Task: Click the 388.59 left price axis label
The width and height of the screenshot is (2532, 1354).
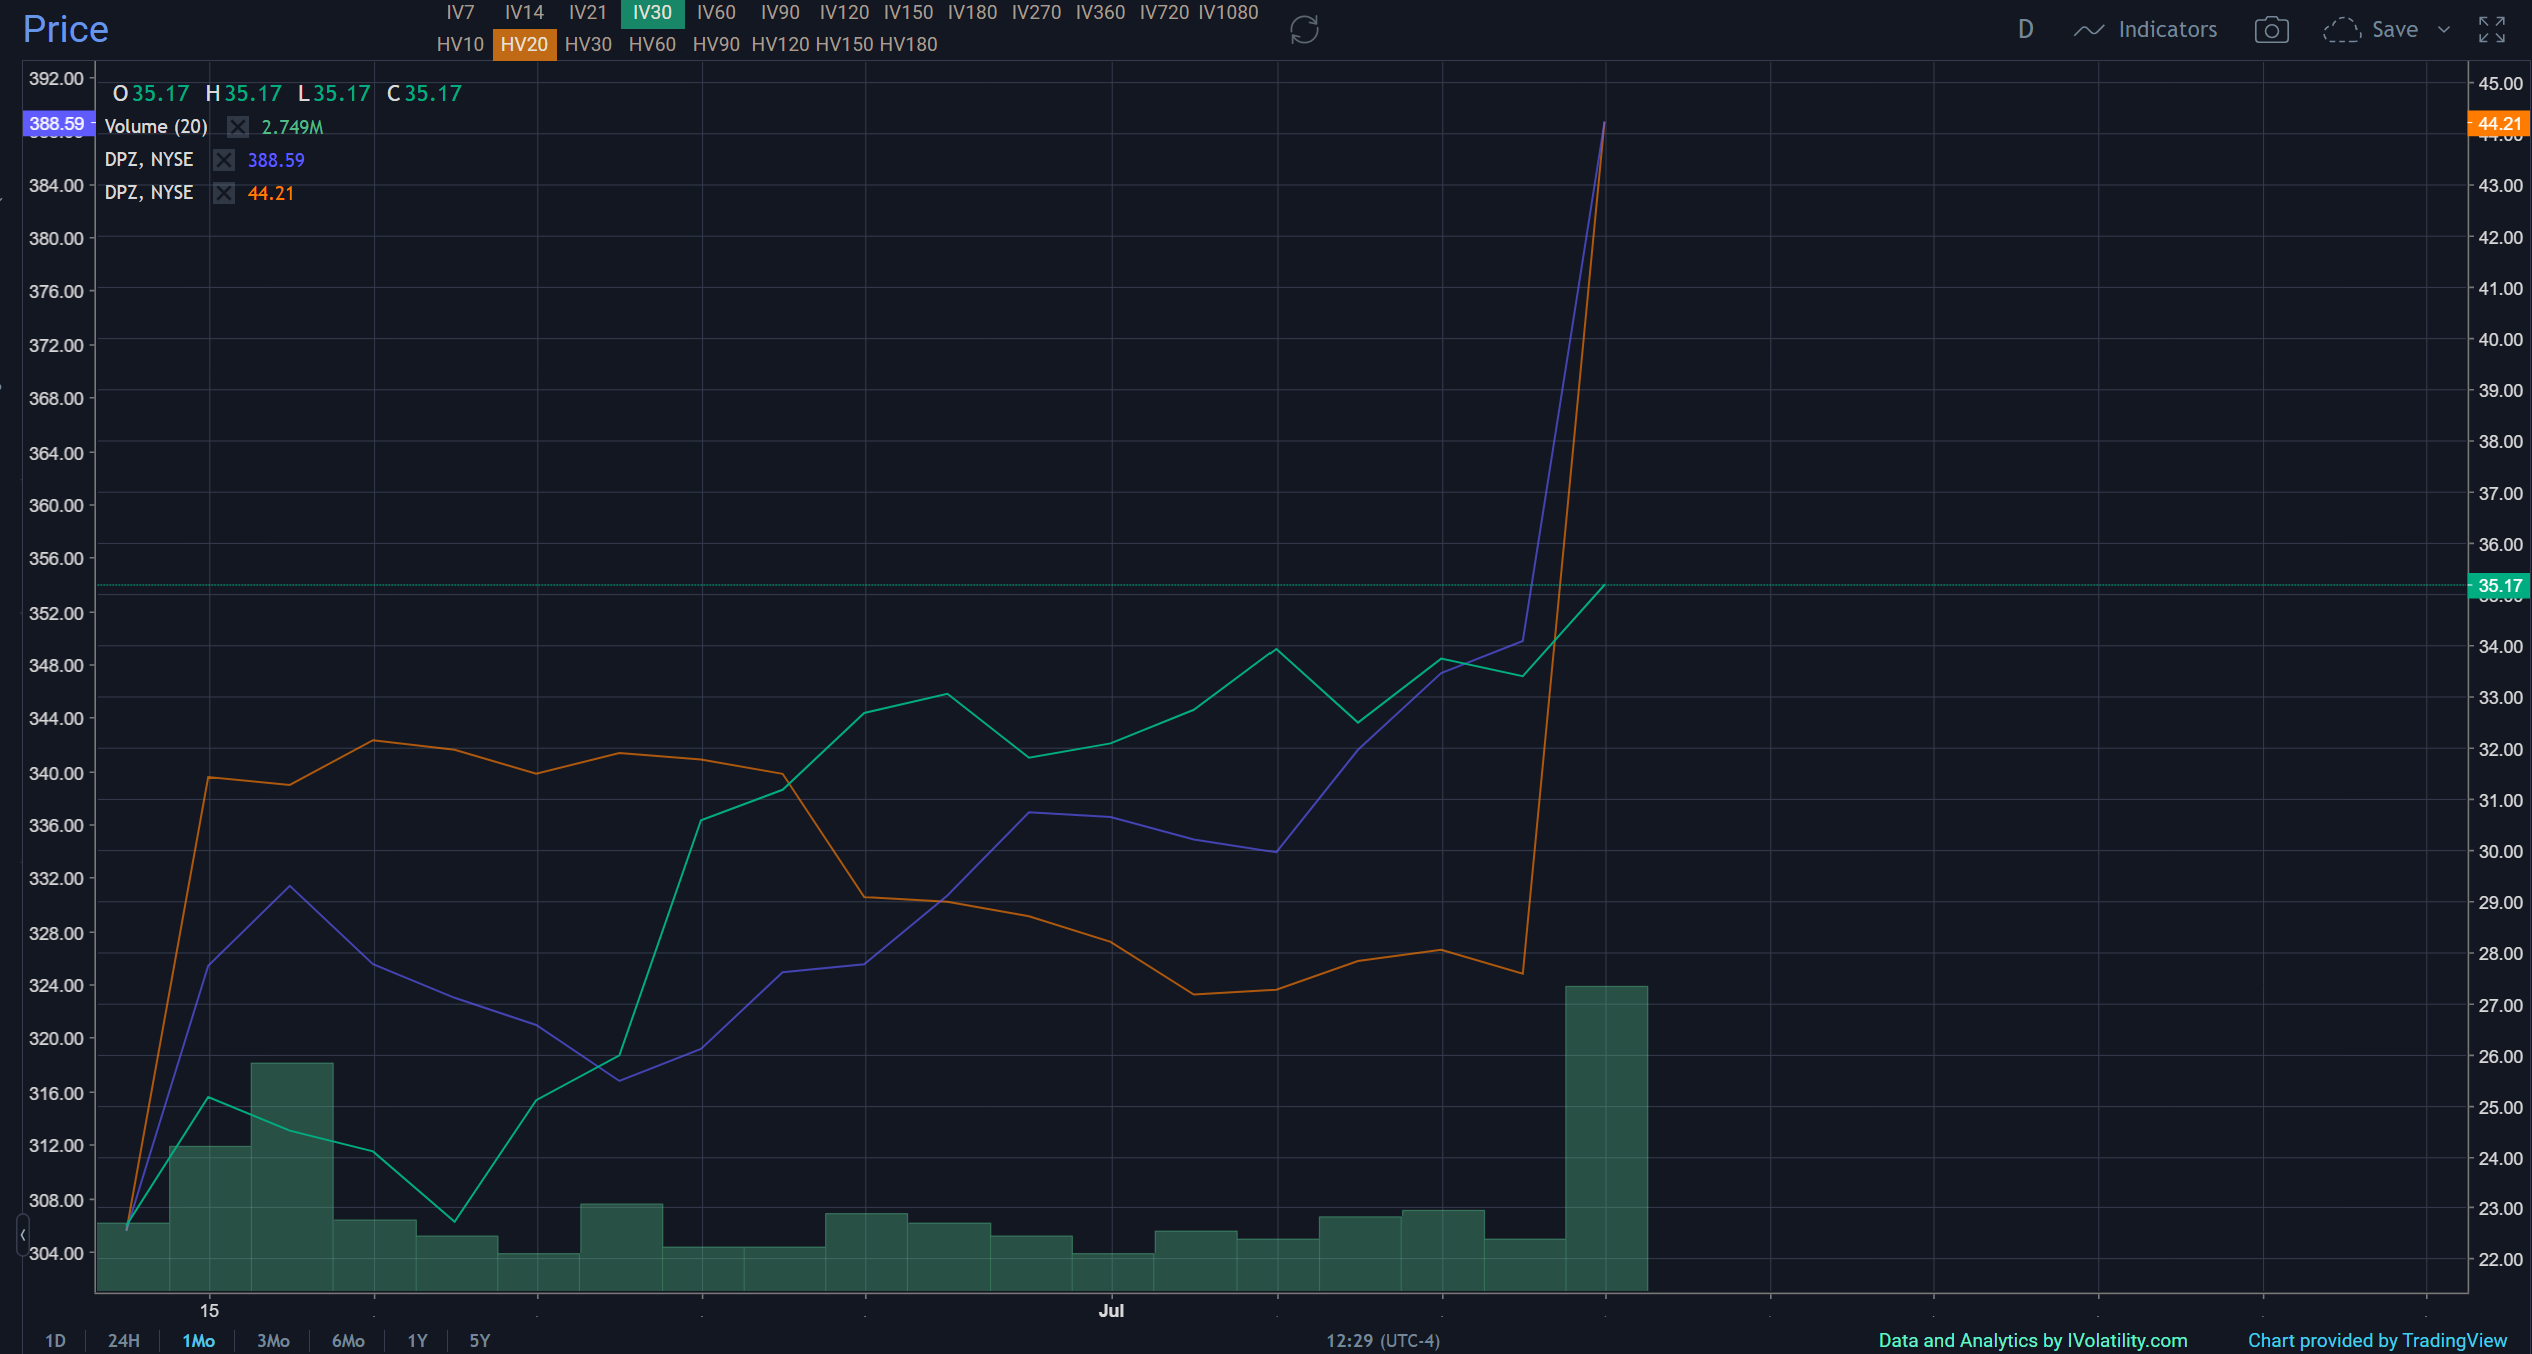Action: 57,124
